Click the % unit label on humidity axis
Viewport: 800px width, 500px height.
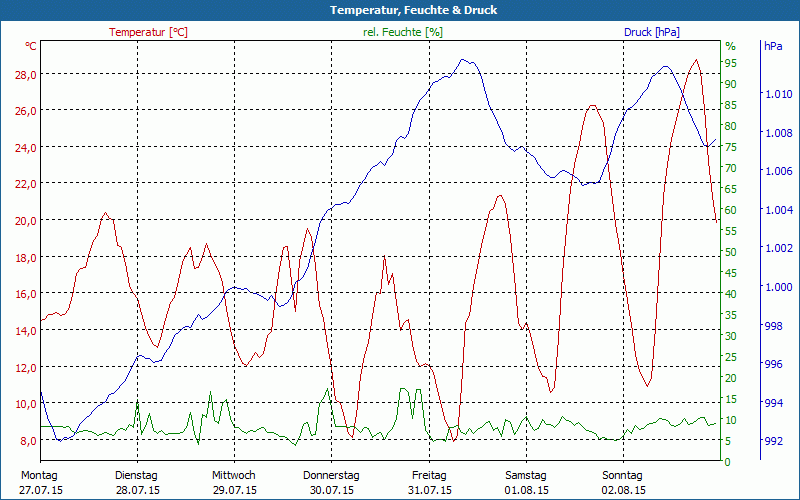(x=730, y=46)
